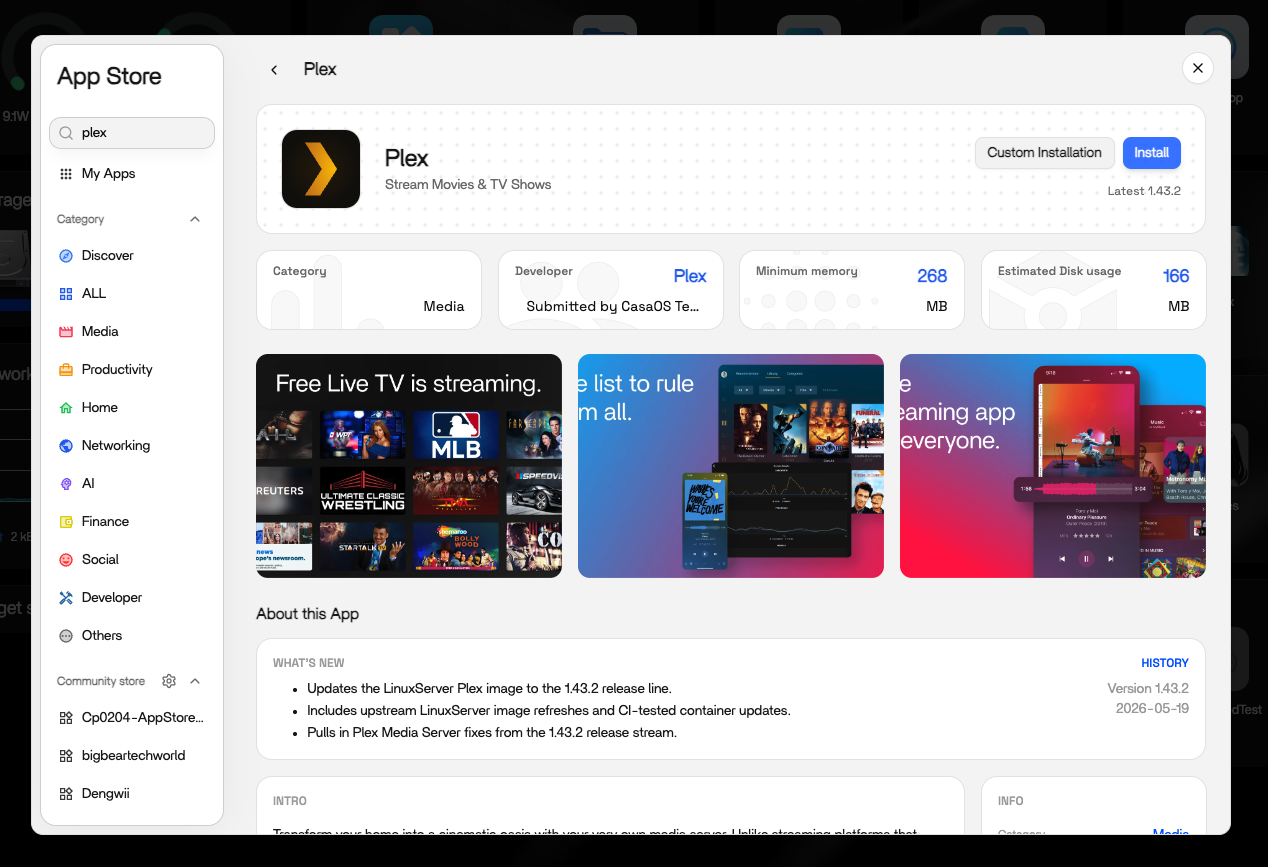1268x867 pixels.
Task: Choose the Finance wallet icon
Action: point(66,522)
